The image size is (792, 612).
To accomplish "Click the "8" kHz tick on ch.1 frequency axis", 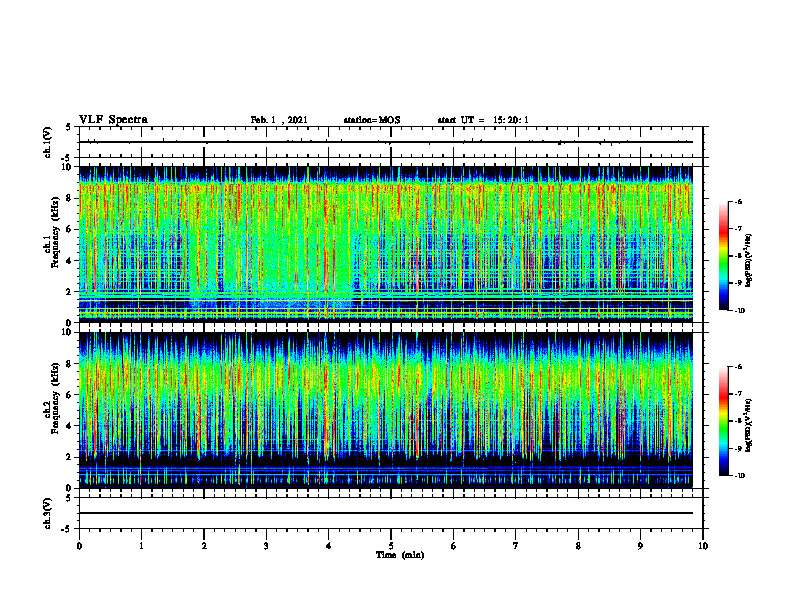I will 69,198.
